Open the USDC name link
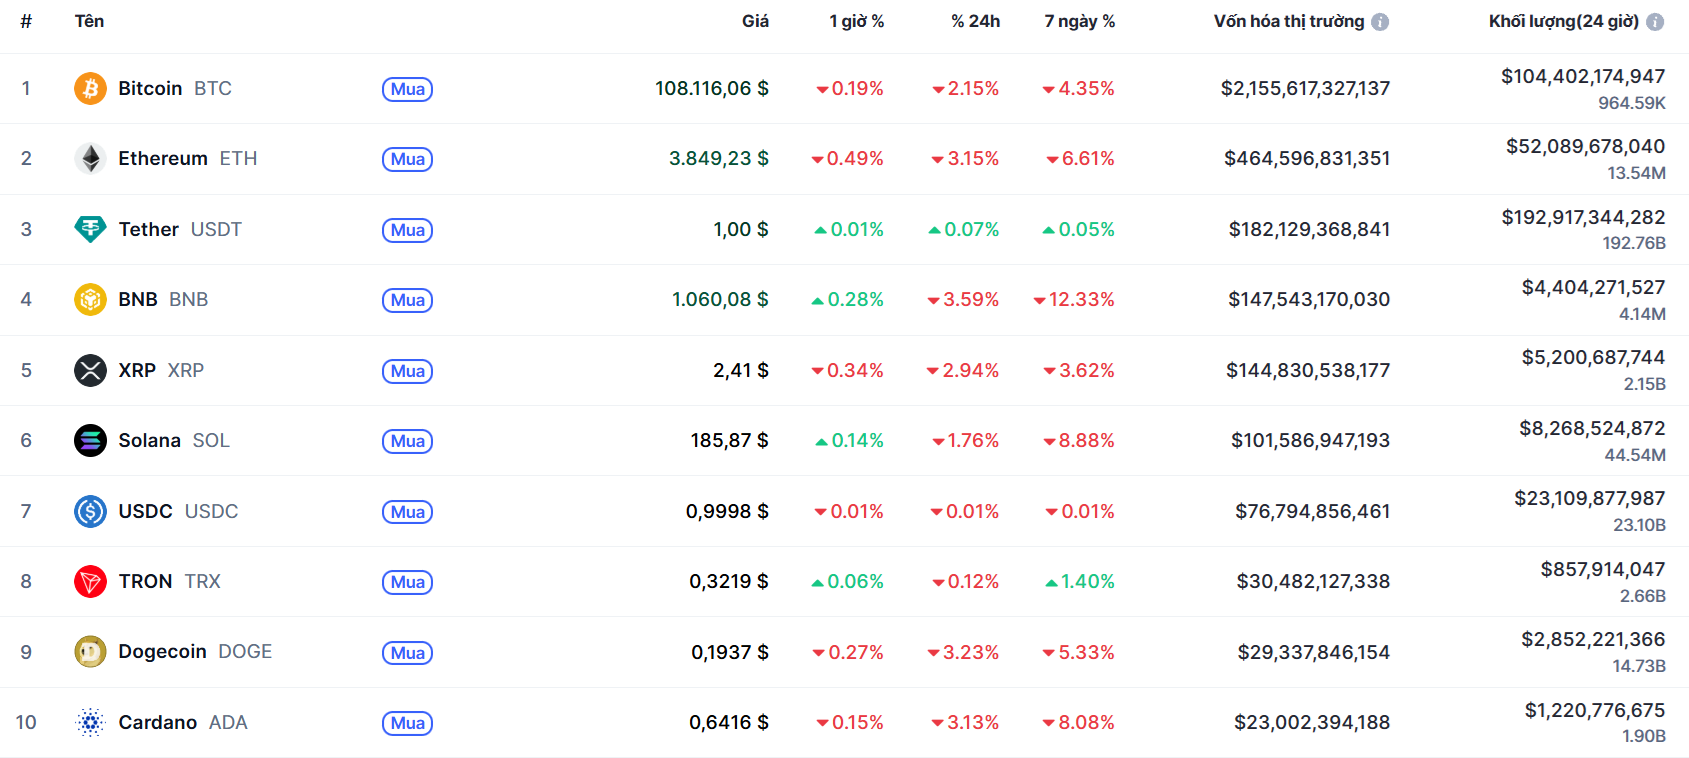 tap(178, 511)
